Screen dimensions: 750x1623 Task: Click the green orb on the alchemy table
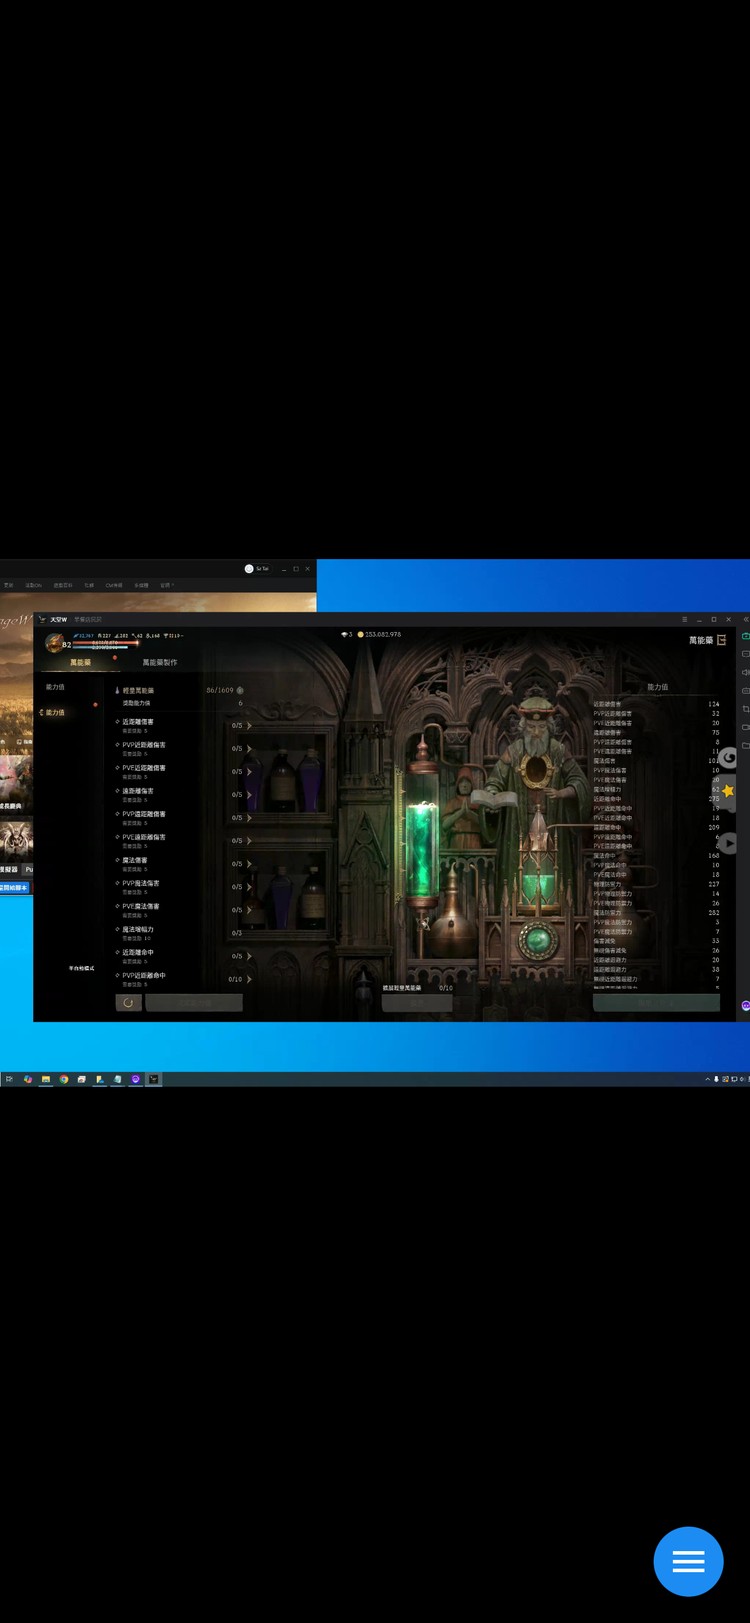pos(537,940)
